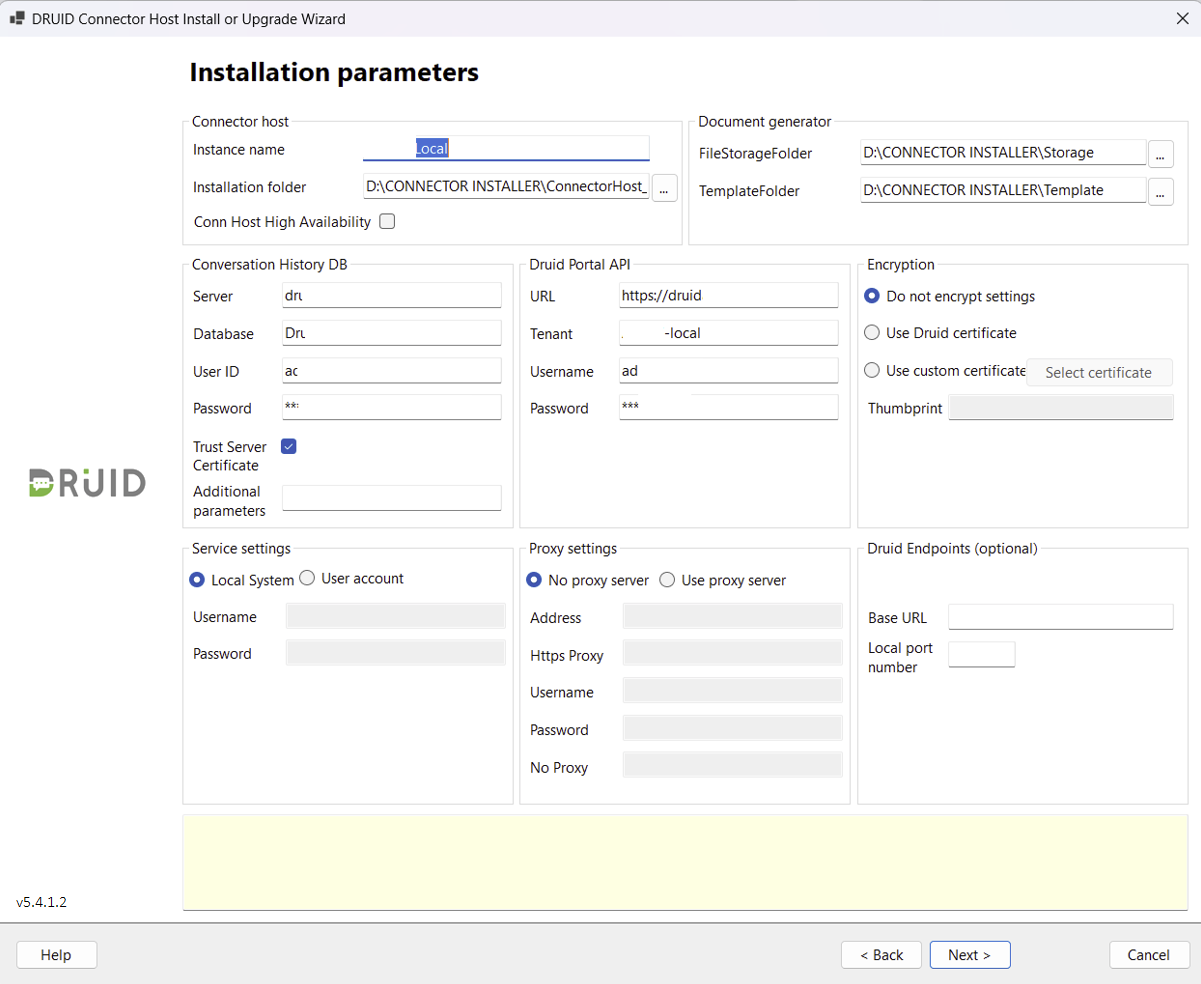Select the User account service option
The width and height of the screenshot is (1201, 984).
[307, 578]
